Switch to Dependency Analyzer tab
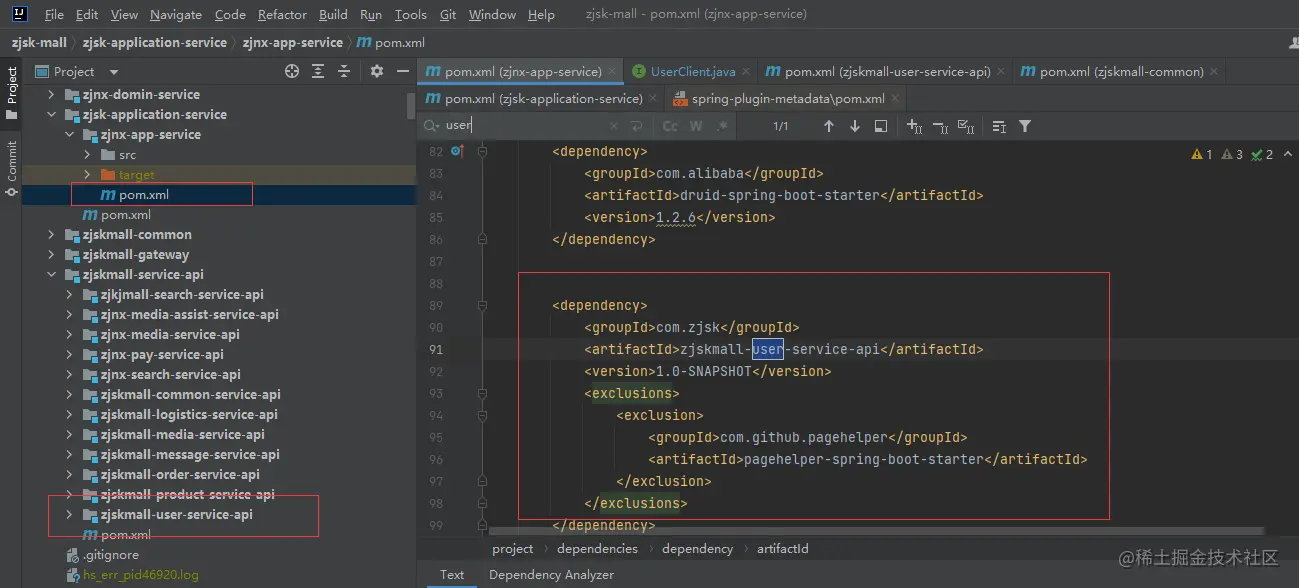This screenshot has width=1299, height=588. (551, 575)
